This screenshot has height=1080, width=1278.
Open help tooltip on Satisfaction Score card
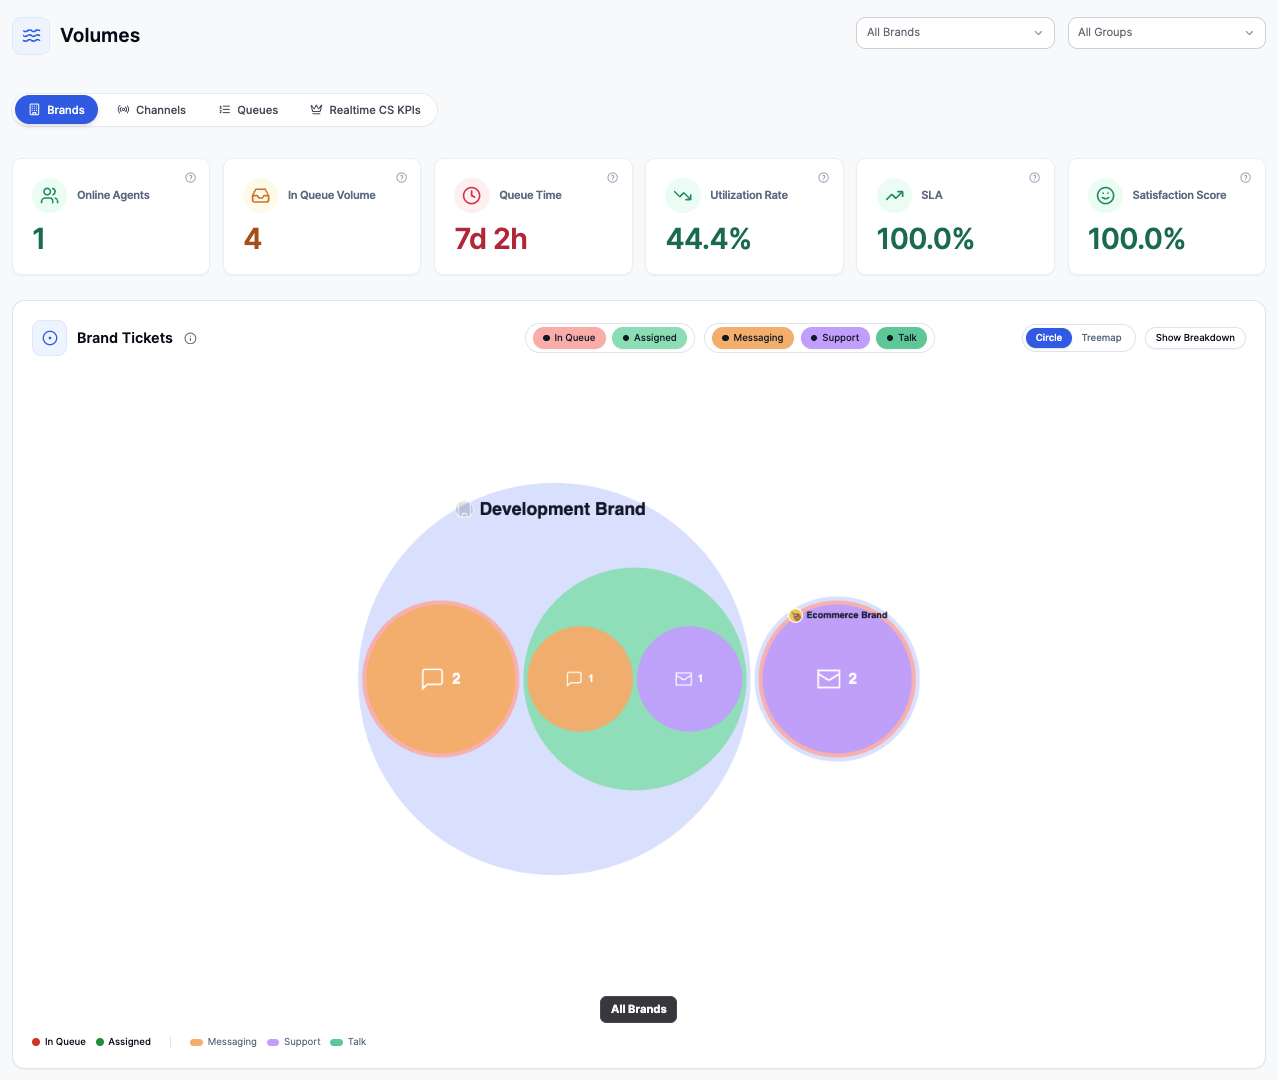[1245, 178]
